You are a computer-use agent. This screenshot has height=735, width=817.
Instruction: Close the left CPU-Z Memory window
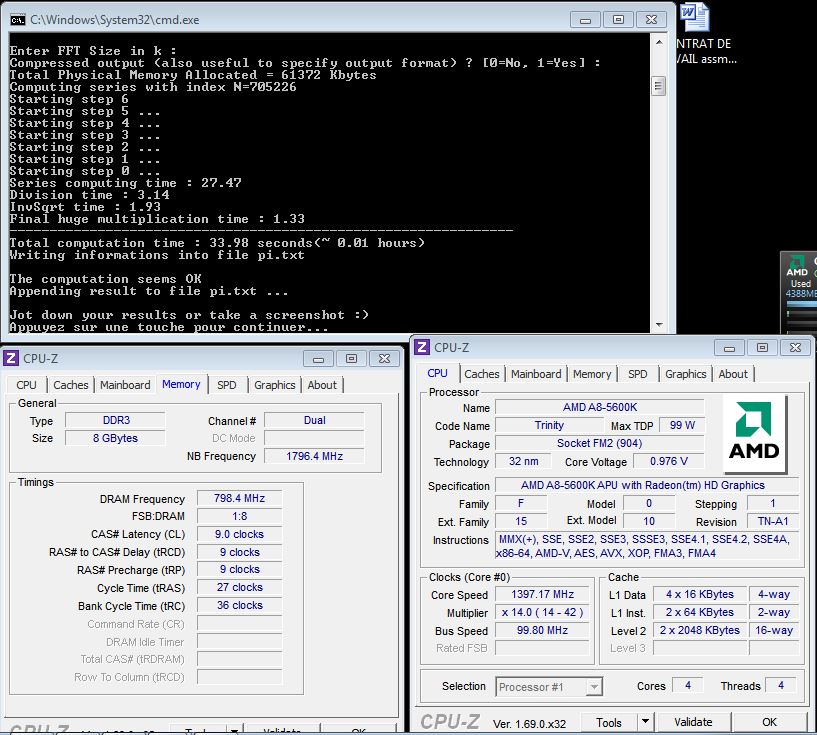tap(384, 358)
